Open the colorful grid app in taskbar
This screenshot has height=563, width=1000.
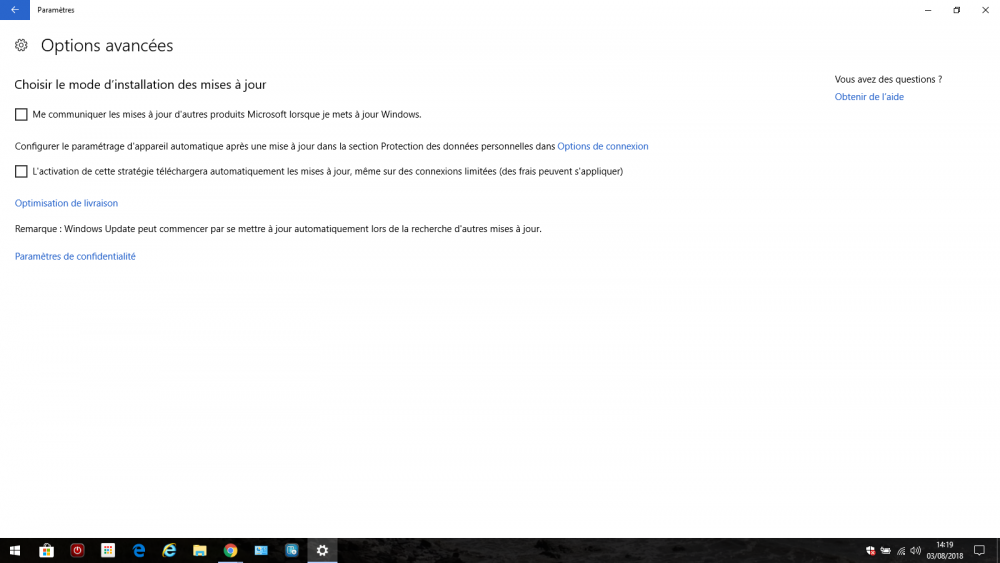tap(108, 550)
